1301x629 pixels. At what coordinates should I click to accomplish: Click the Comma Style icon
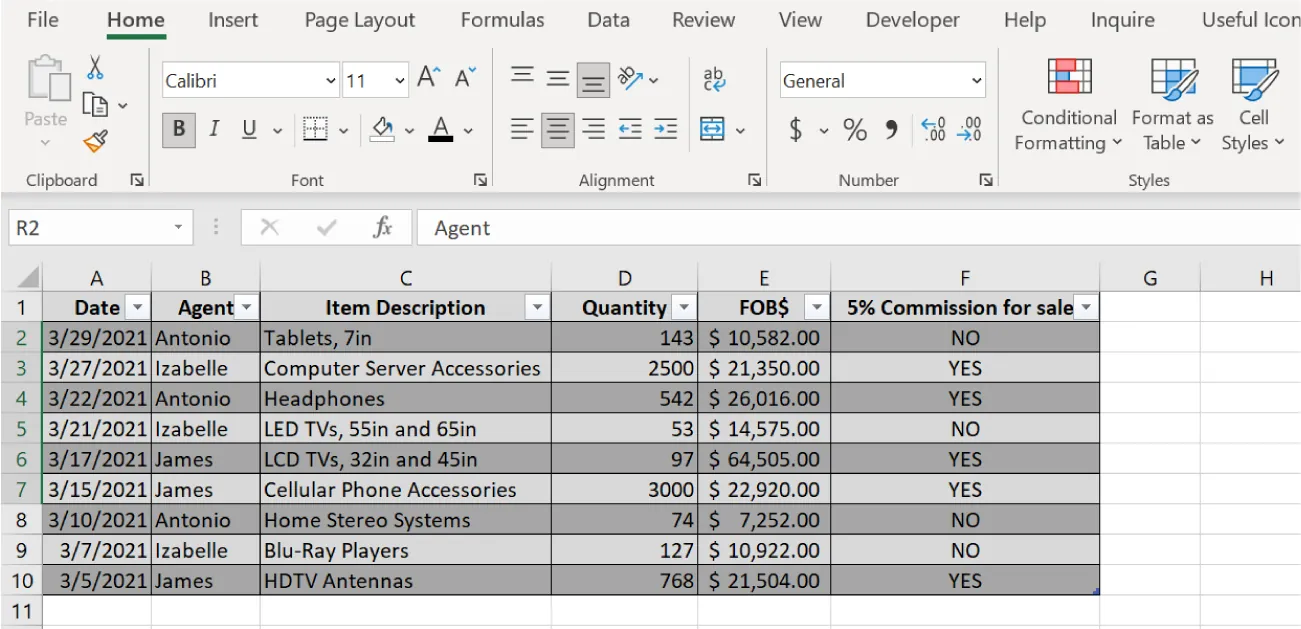coord(890,128)
